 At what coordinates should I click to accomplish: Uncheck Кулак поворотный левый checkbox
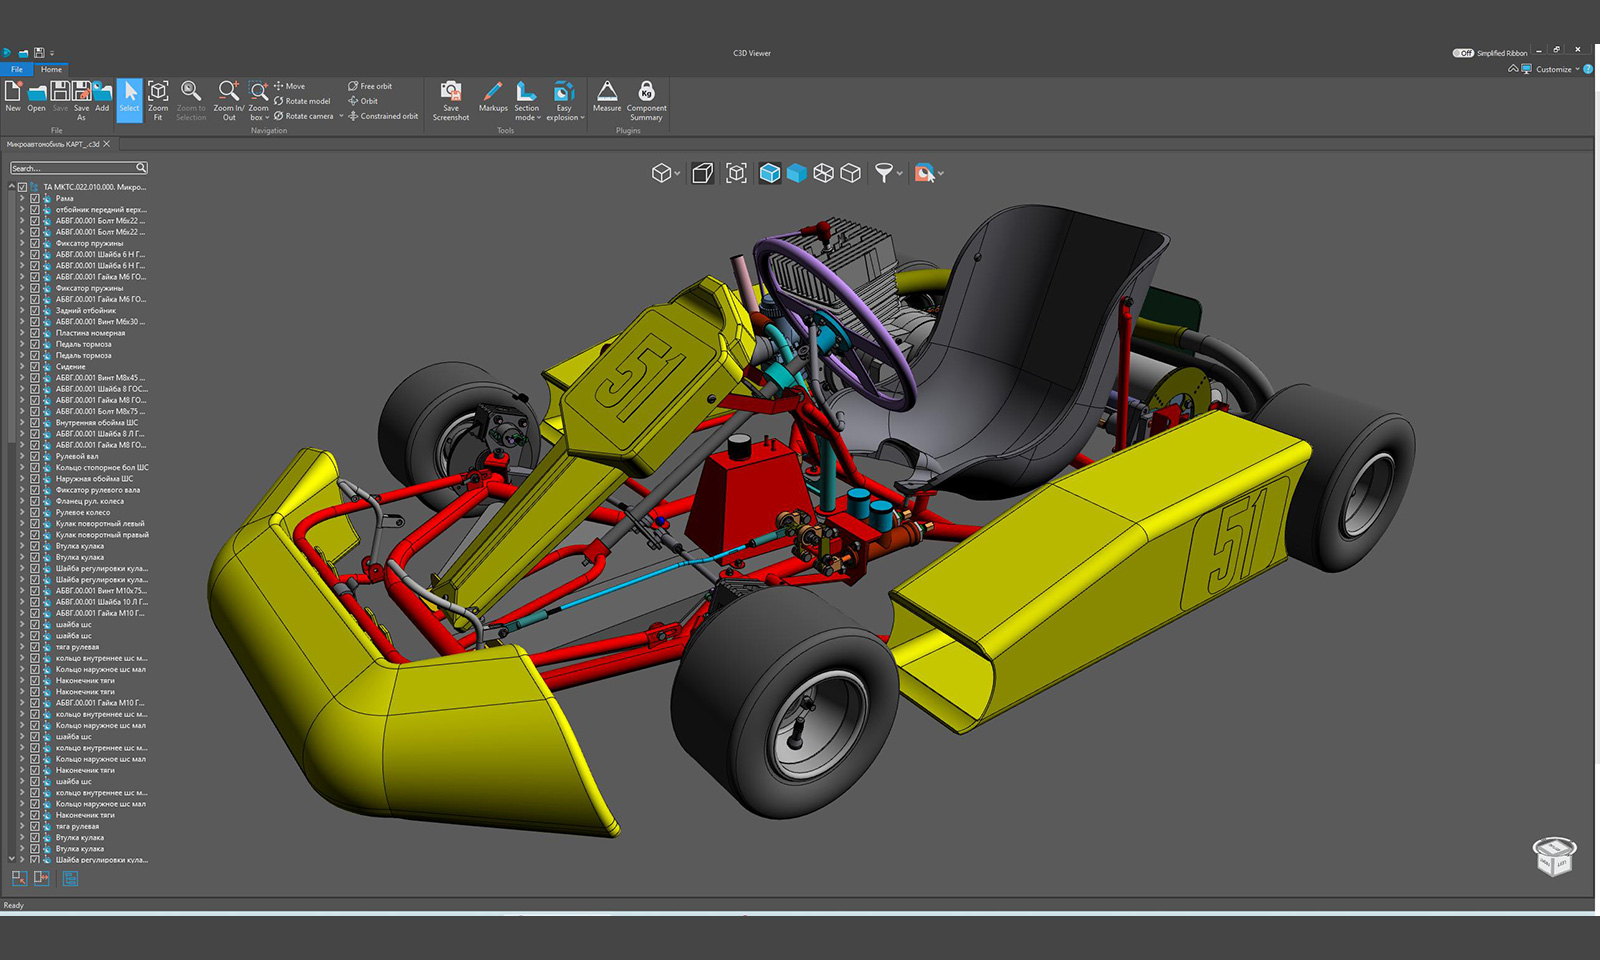[34, 523]
